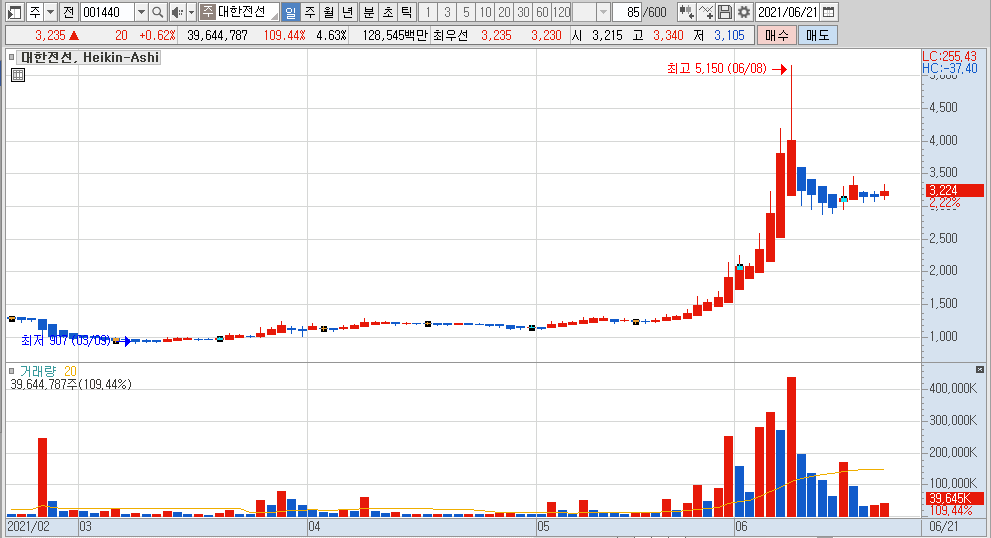Image resolution: width=991 pixels, height=538 pixels.
Task: Open the stock code search magnifier
Action: click(x=158, y=11)
